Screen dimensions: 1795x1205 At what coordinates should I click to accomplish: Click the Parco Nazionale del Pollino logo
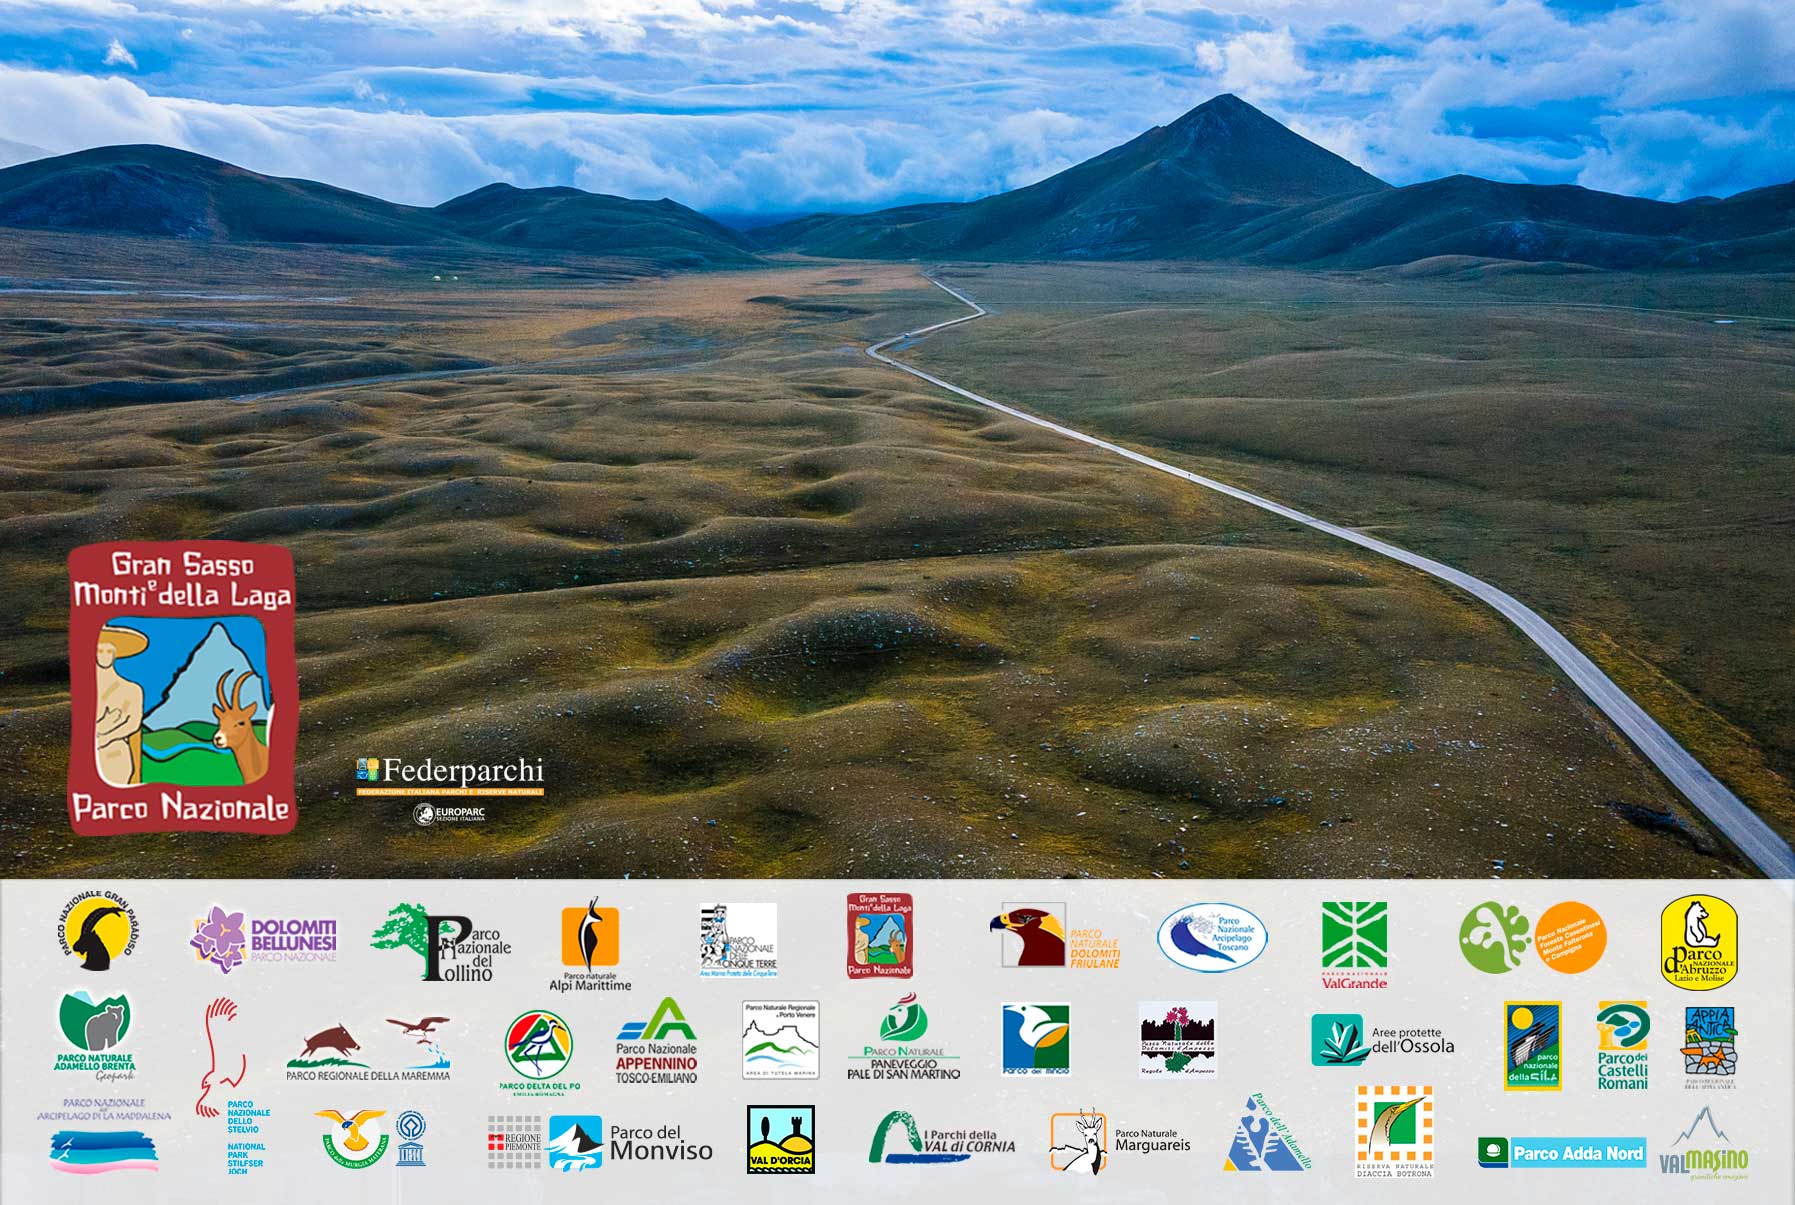(441, 943)
